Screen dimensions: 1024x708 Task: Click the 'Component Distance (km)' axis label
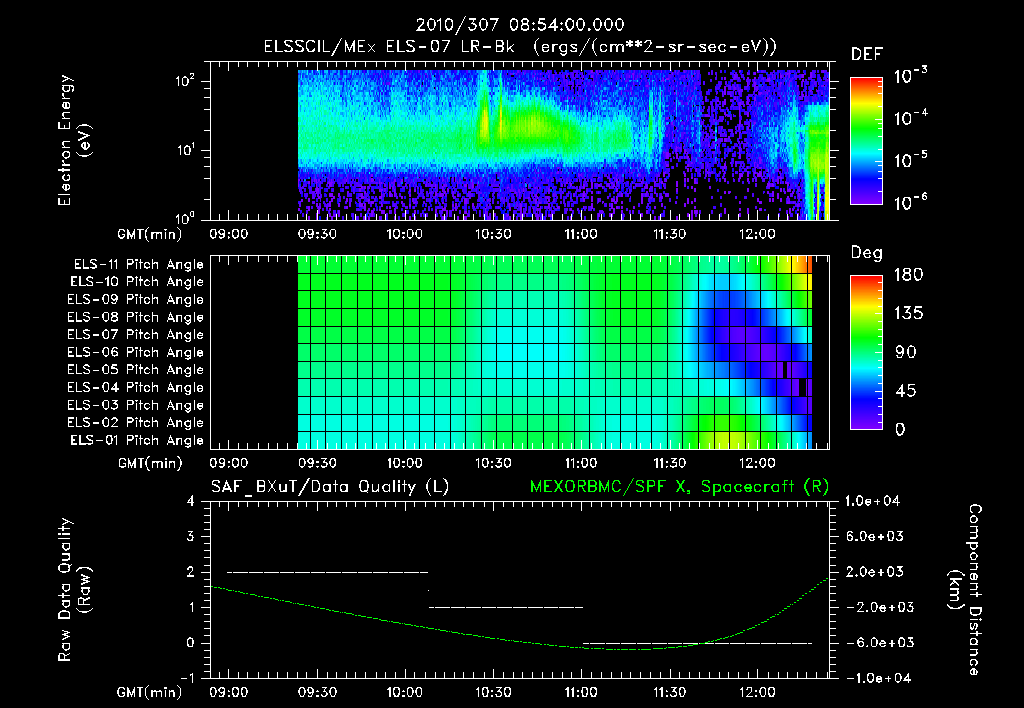pyautogui.click(x=965, y=589)
